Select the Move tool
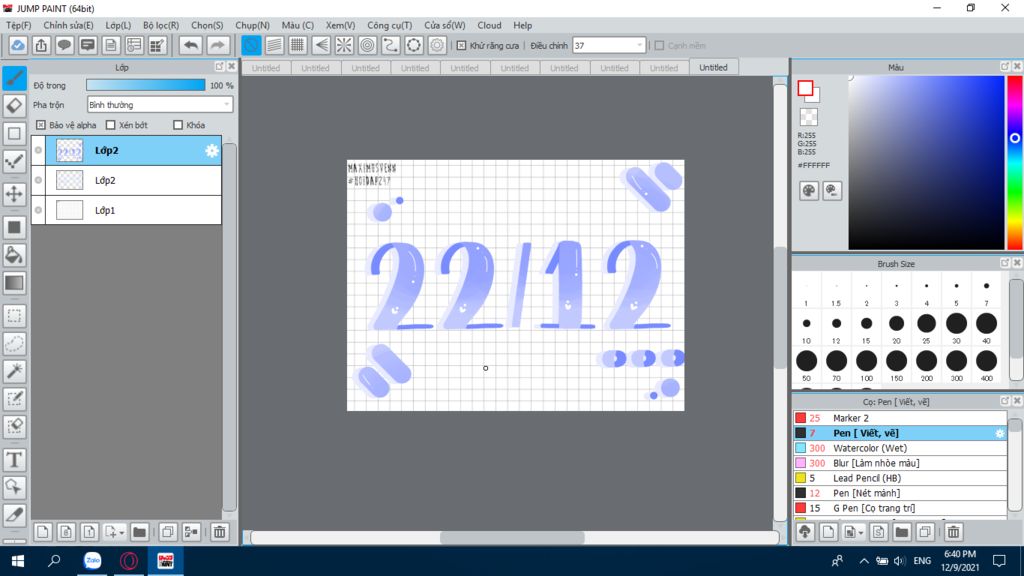Image resolution: width=1024 pixels, height=576 pixels. tap(14, 194)
